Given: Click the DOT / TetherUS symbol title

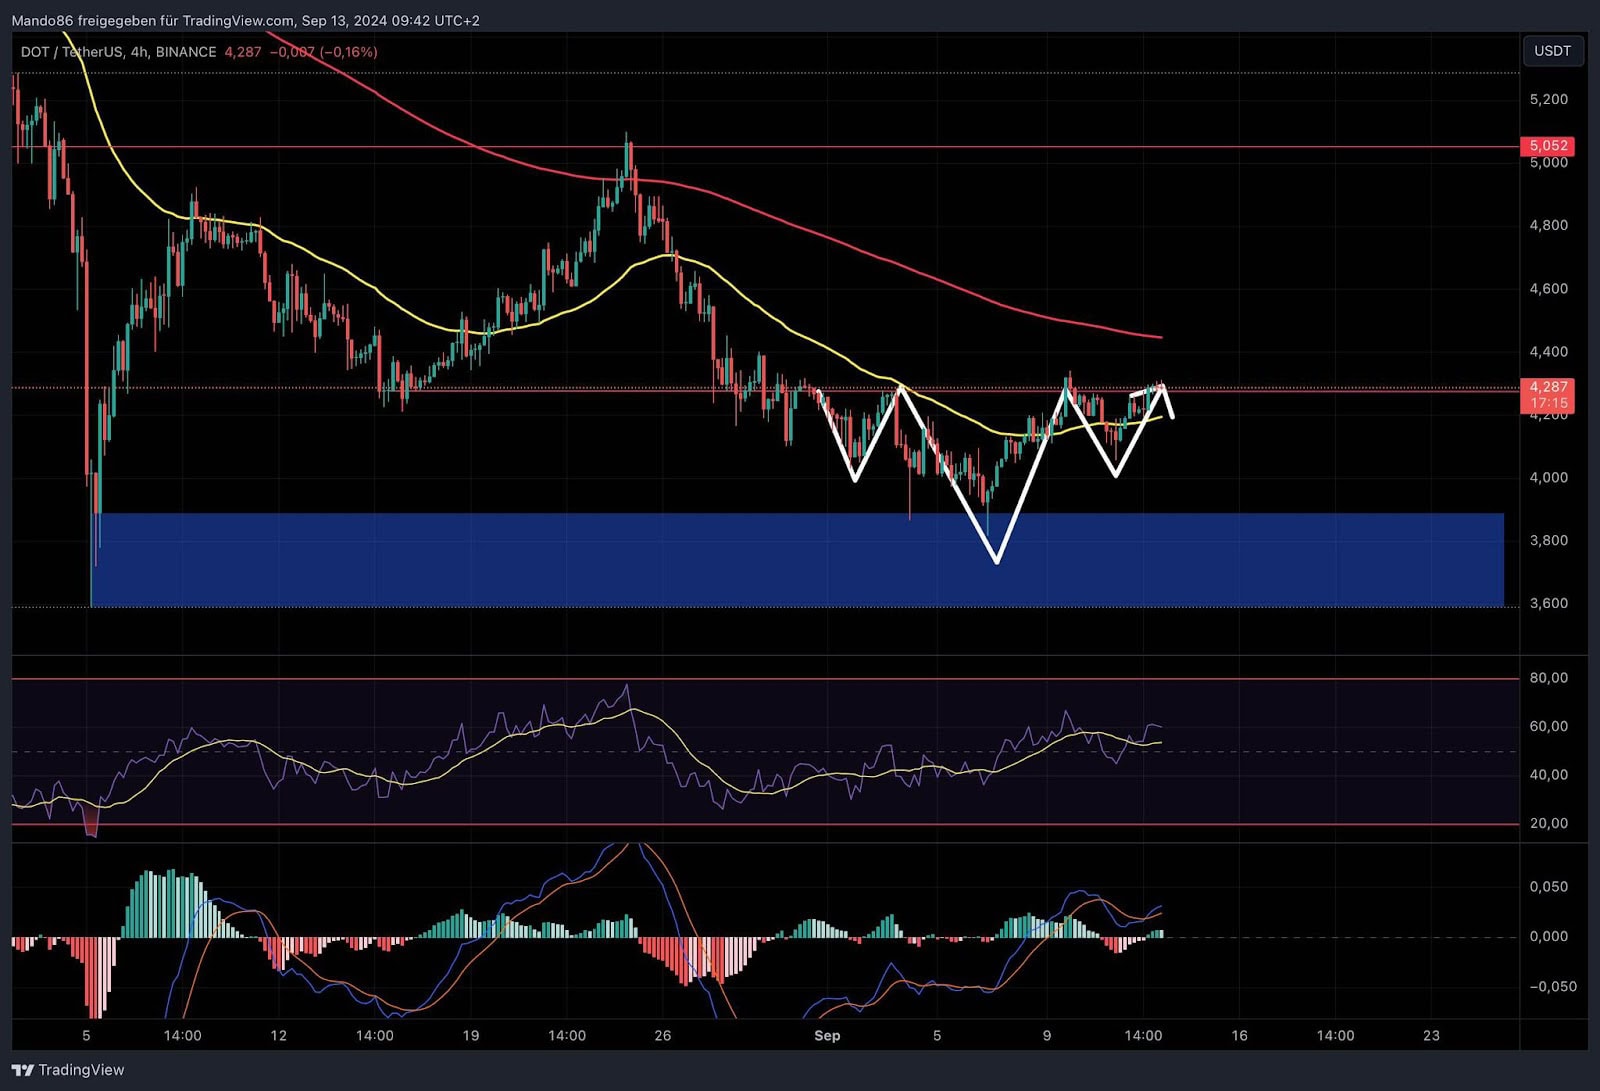Looking at the screenshot, I should tap(71, 52).
